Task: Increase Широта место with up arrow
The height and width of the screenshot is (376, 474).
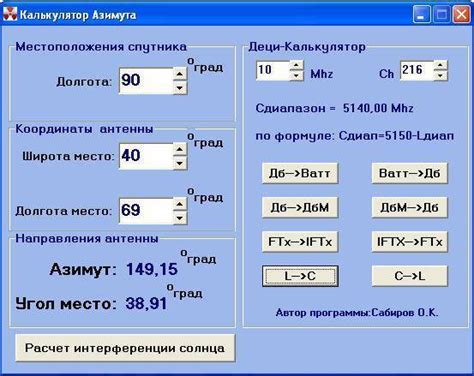Action: pyautogui.click(x=180, y=150)
